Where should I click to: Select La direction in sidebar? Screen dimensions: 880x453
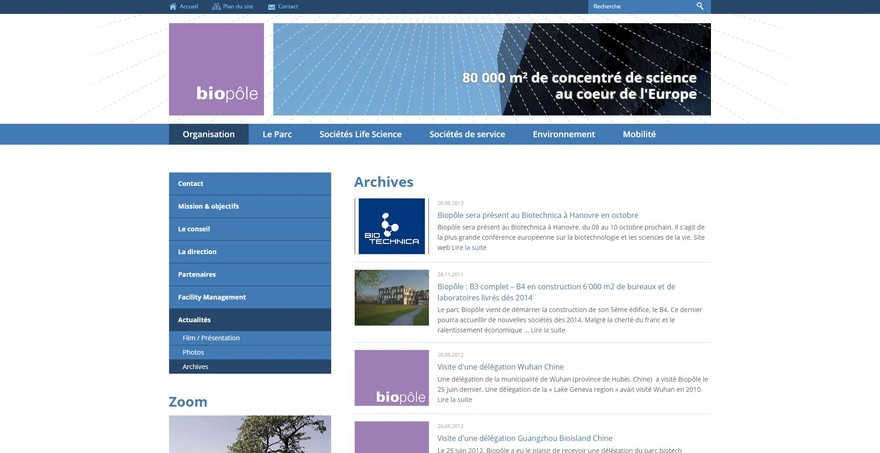(250, 252)
